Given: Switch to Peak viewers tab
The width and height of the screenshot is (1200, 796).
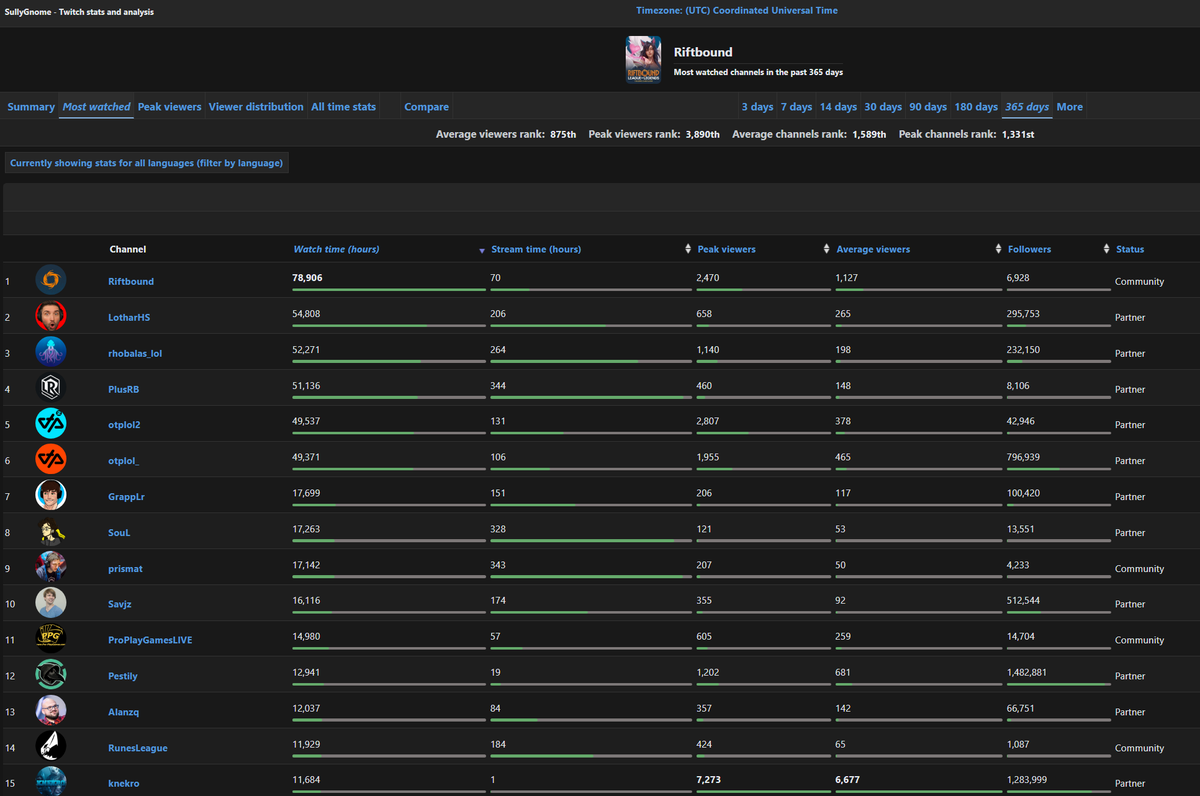Looking at the screenshot, I should point(169,107).
